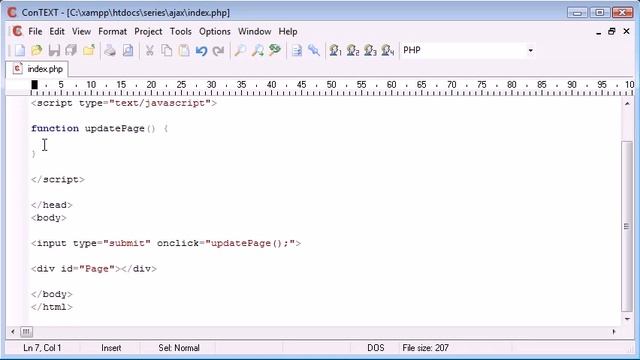
Task: Open the File menu
Action: coord(35,31)
